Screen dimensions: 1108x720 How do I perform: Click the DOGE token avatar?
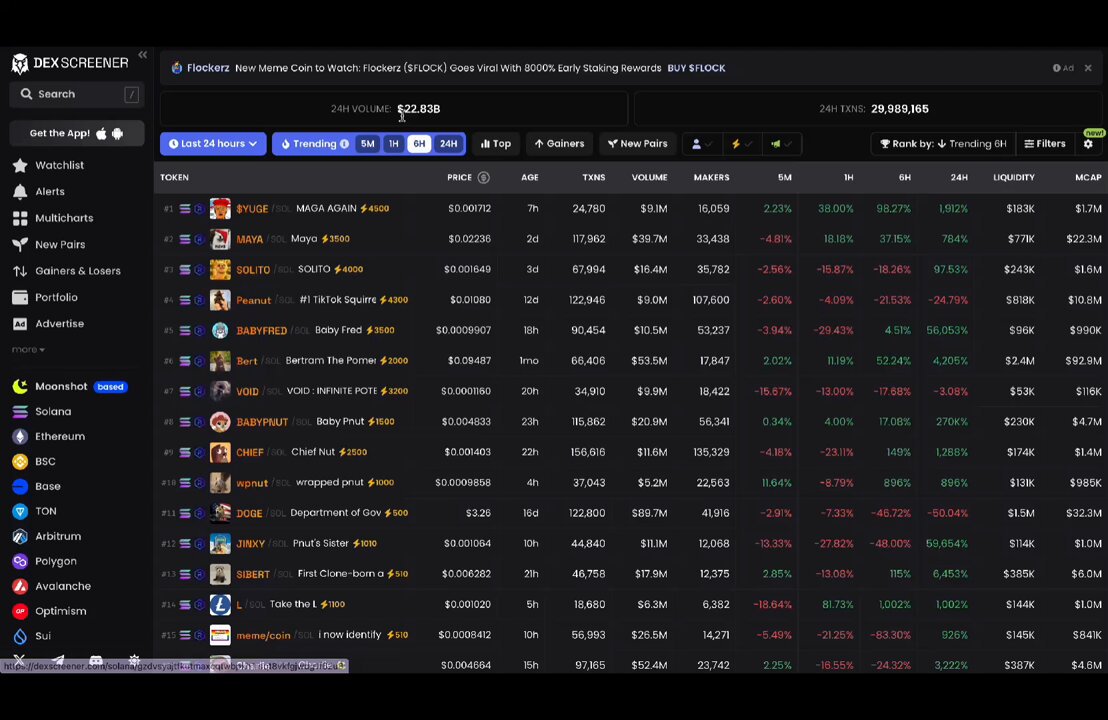point(220,513)
